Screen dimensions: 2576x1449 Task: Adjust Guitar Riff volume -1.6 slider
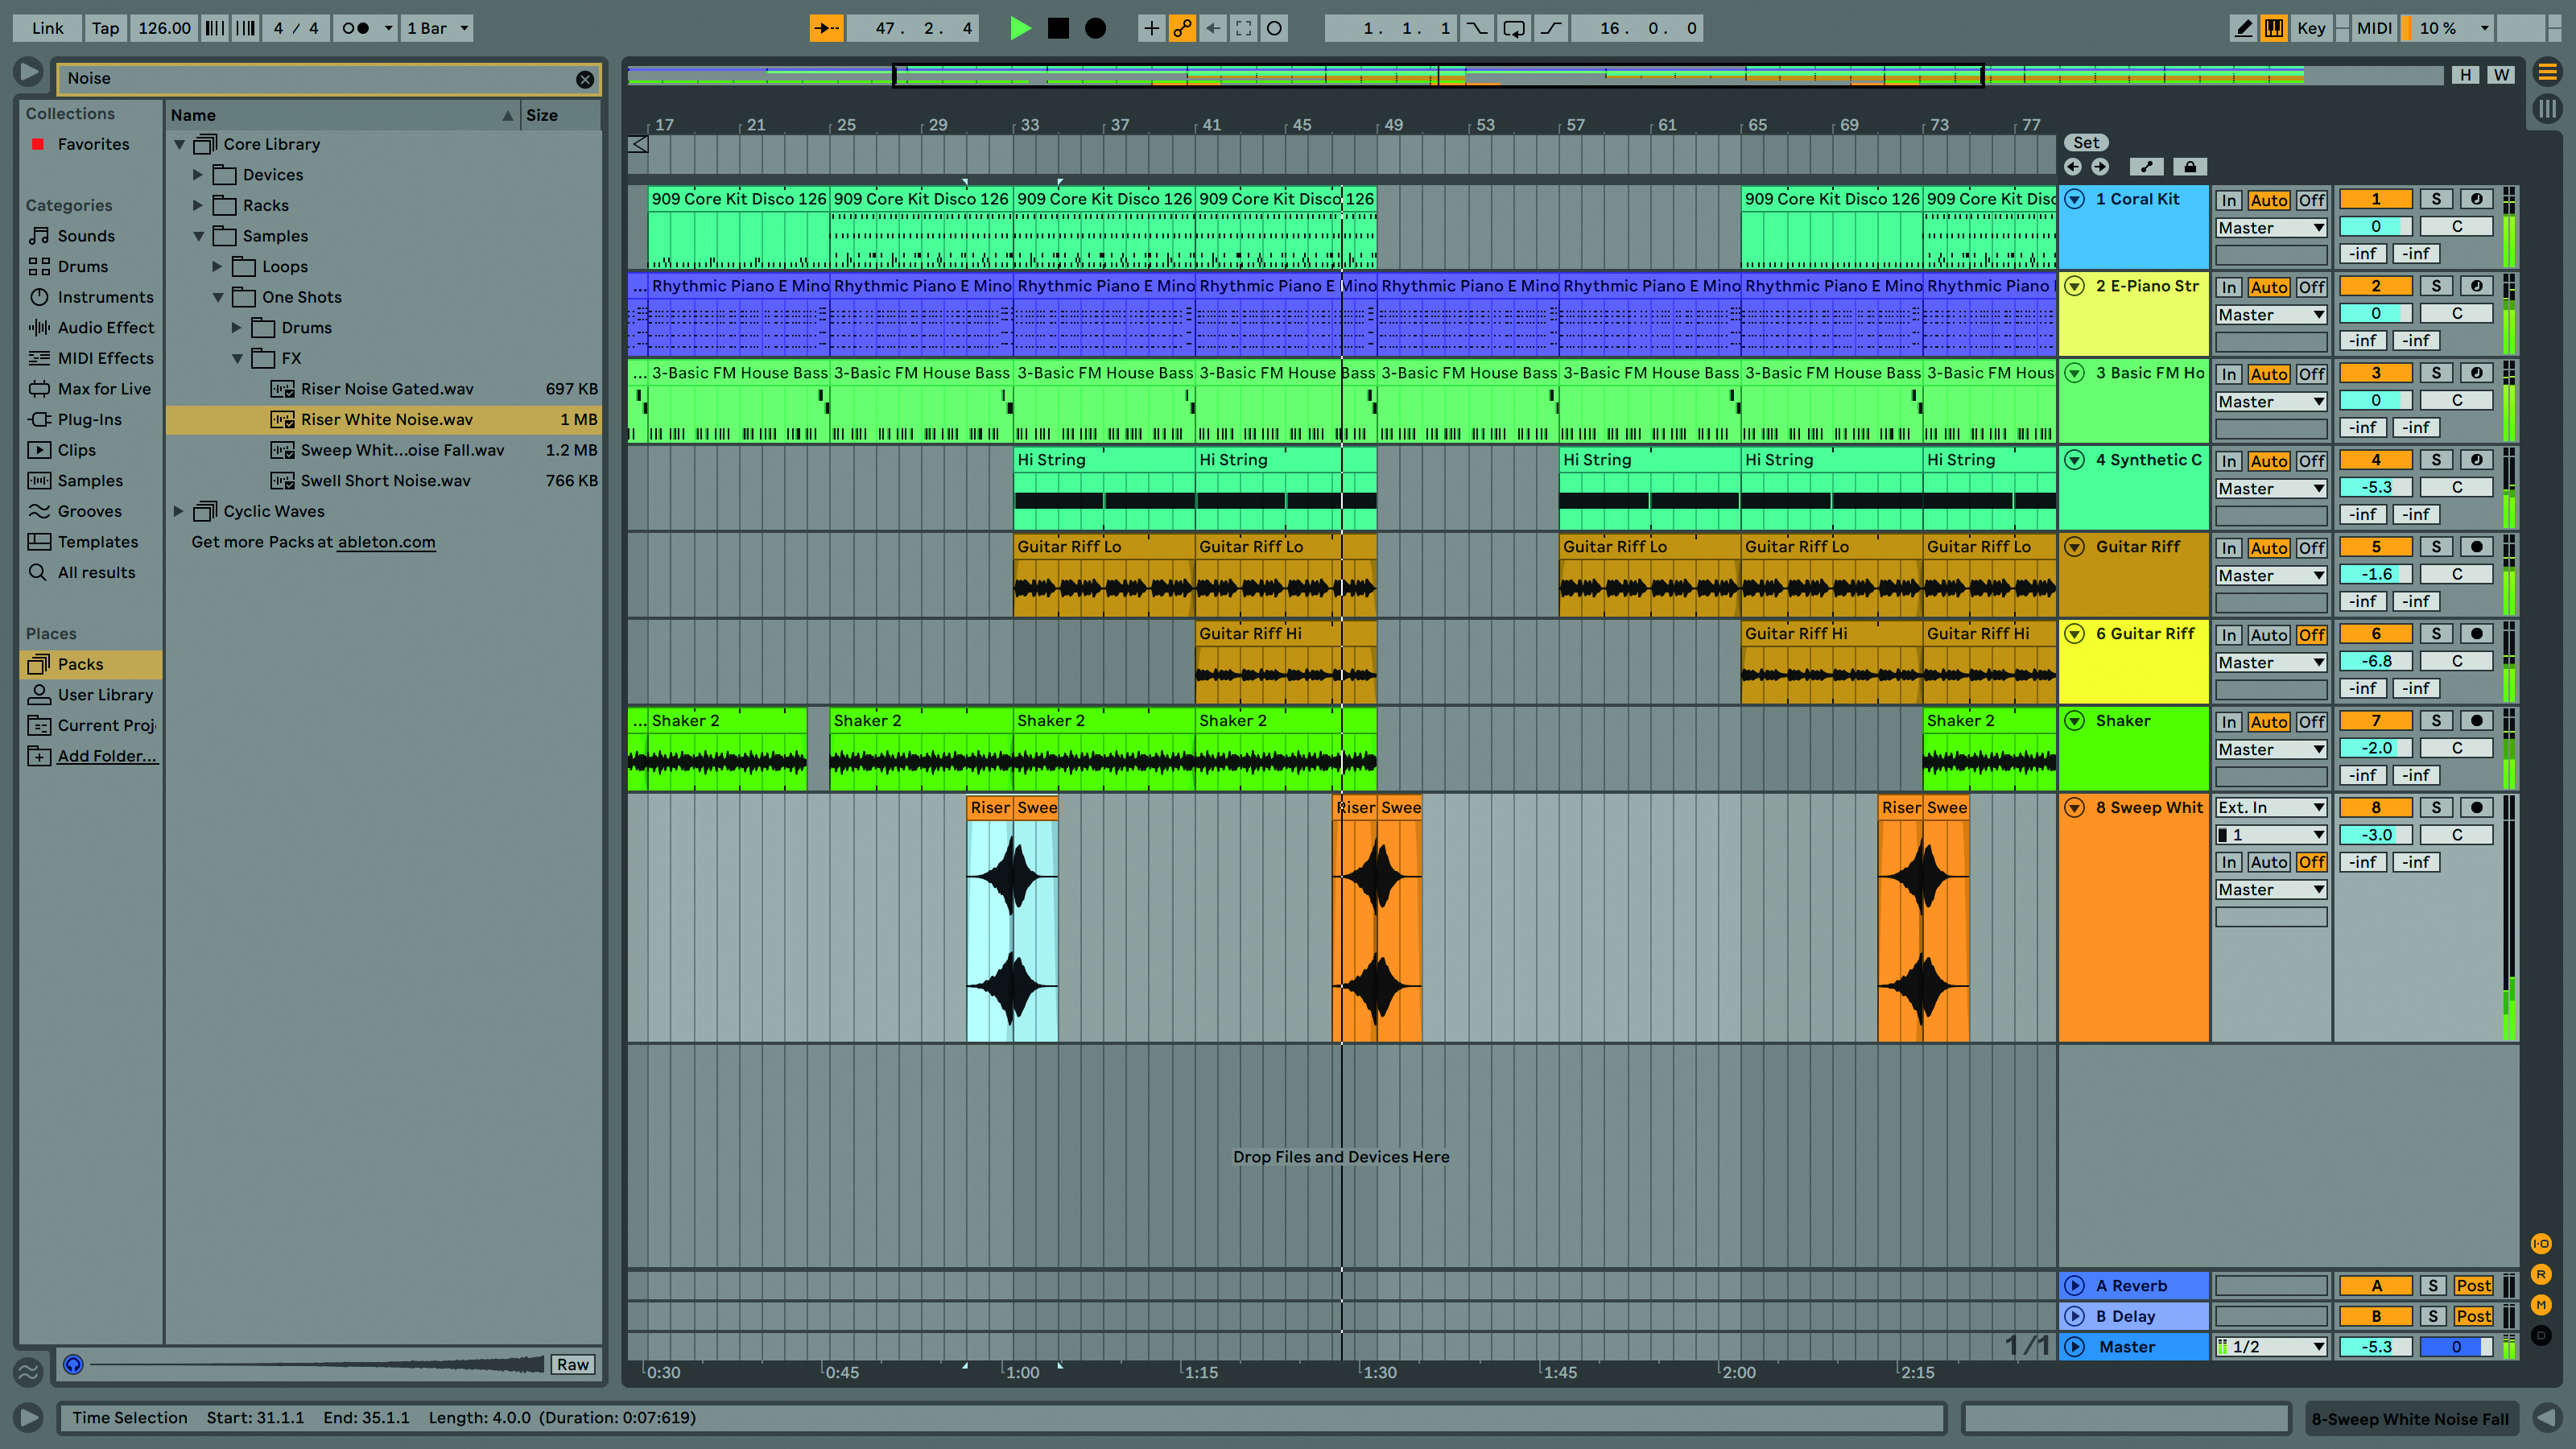[x=2376, y=575]
